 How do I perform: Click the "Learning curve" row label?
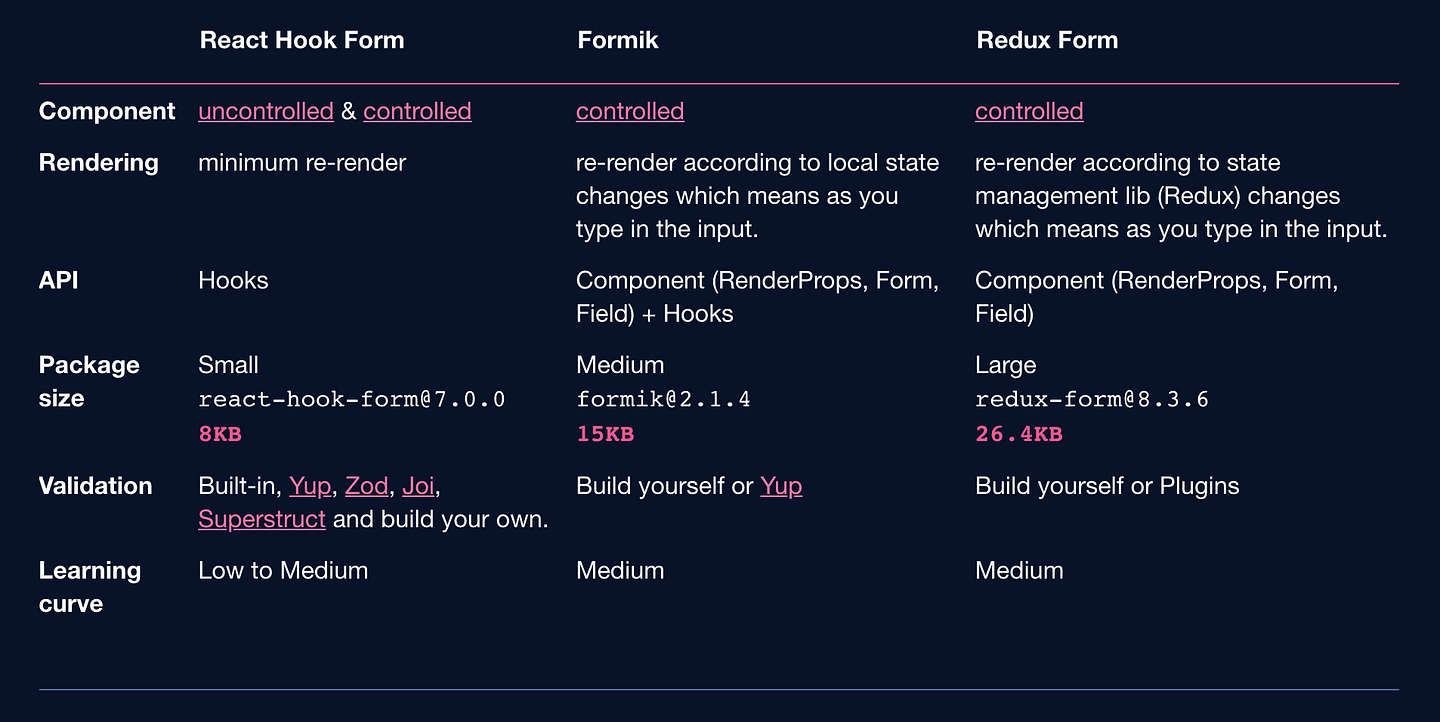[x=90, y=587]
